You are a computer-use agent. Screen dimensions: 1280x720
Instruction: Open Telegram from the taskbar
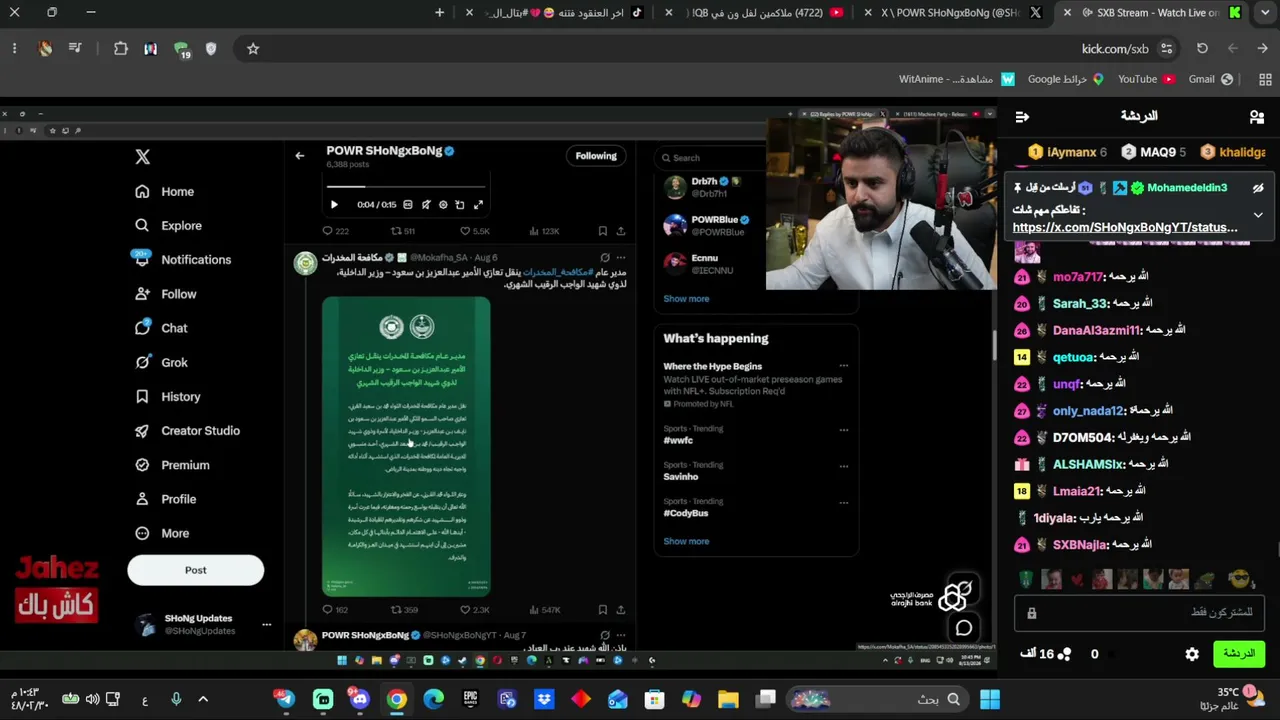[286, 699]
